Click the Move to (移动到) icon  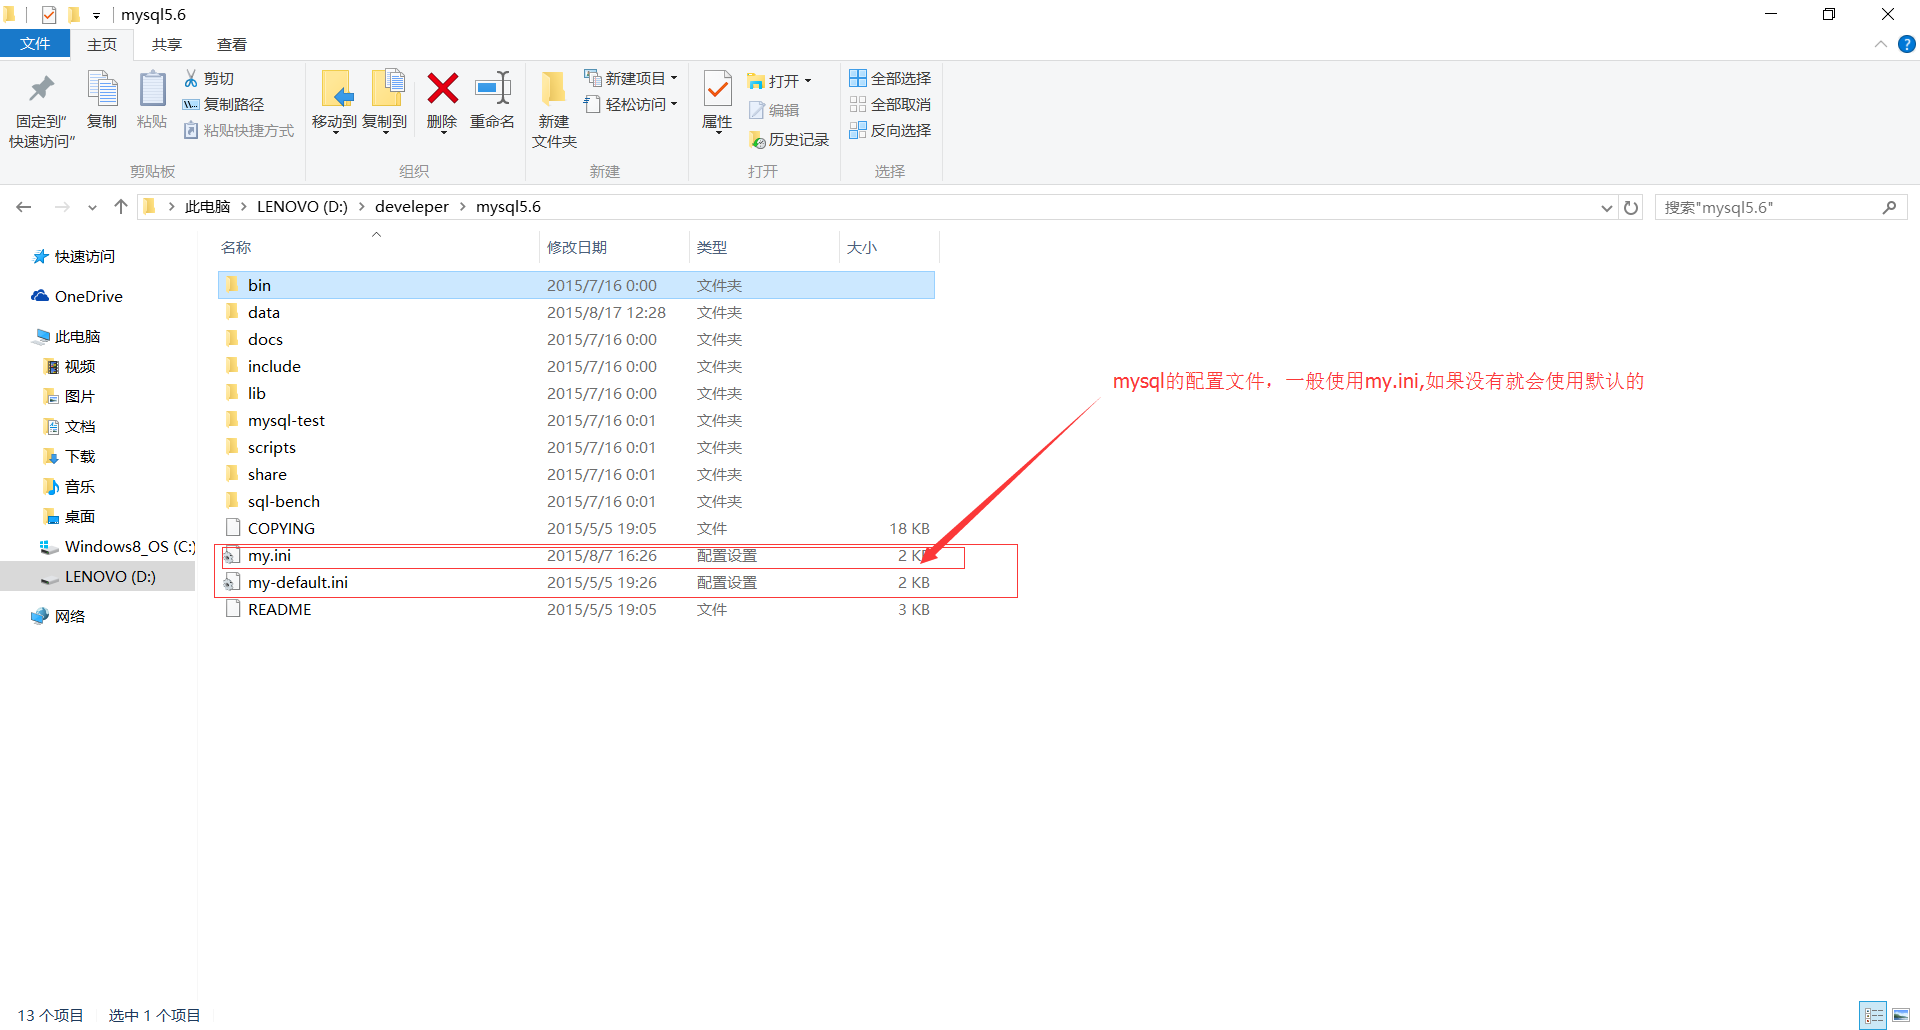(x=336, y=89)
